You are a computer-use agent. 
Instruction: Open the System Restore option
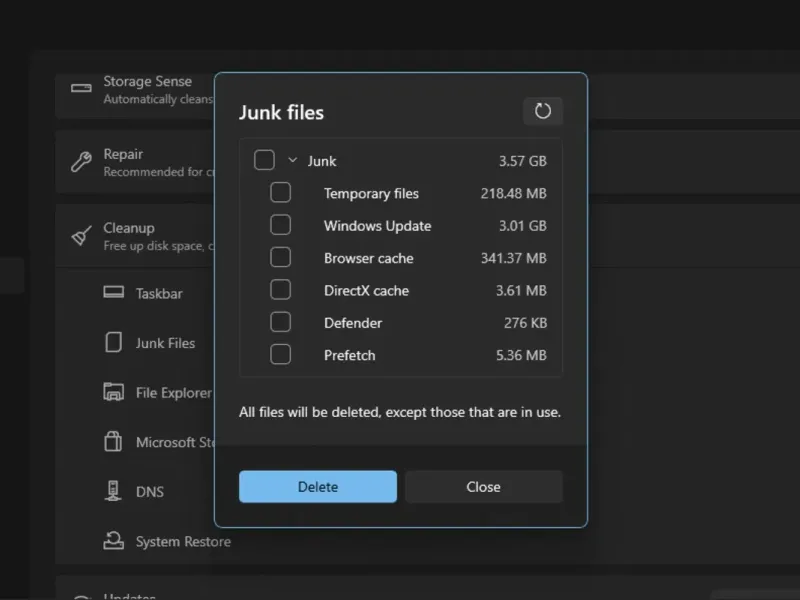(x=183, y=541)
